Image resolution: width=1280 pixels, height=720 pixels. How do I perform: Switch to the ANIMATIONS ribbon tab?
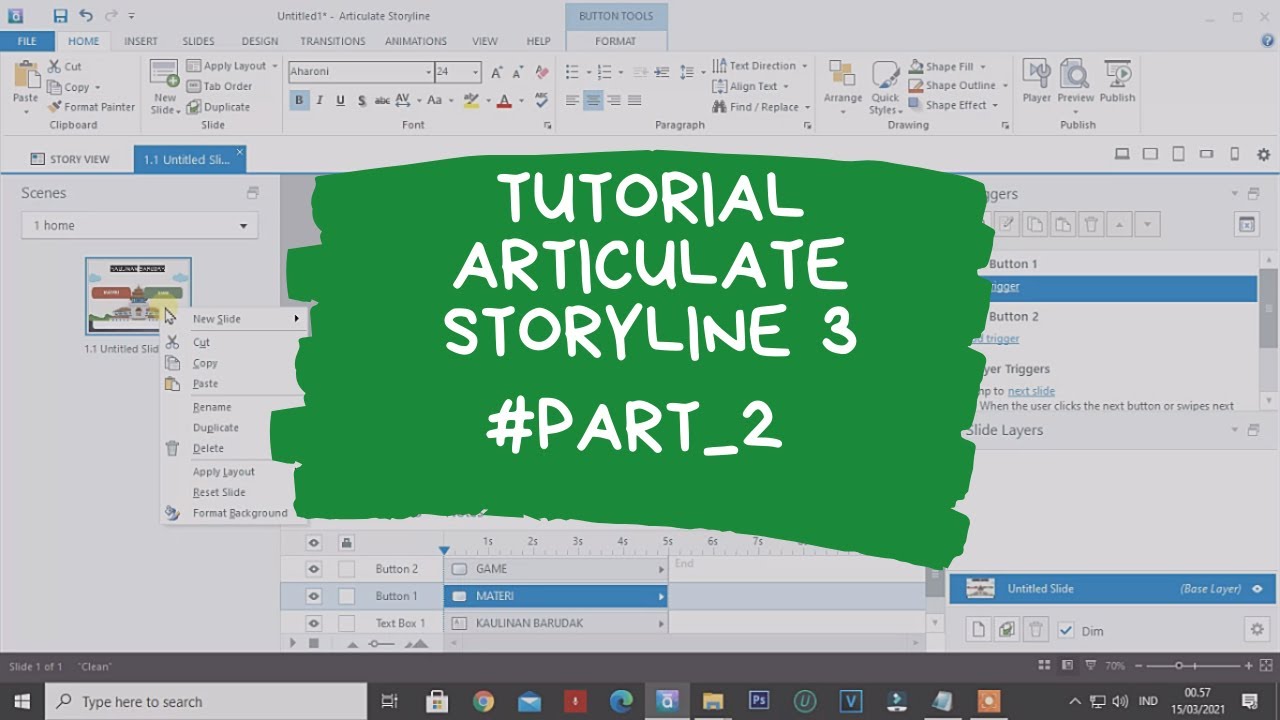(416, 41)
